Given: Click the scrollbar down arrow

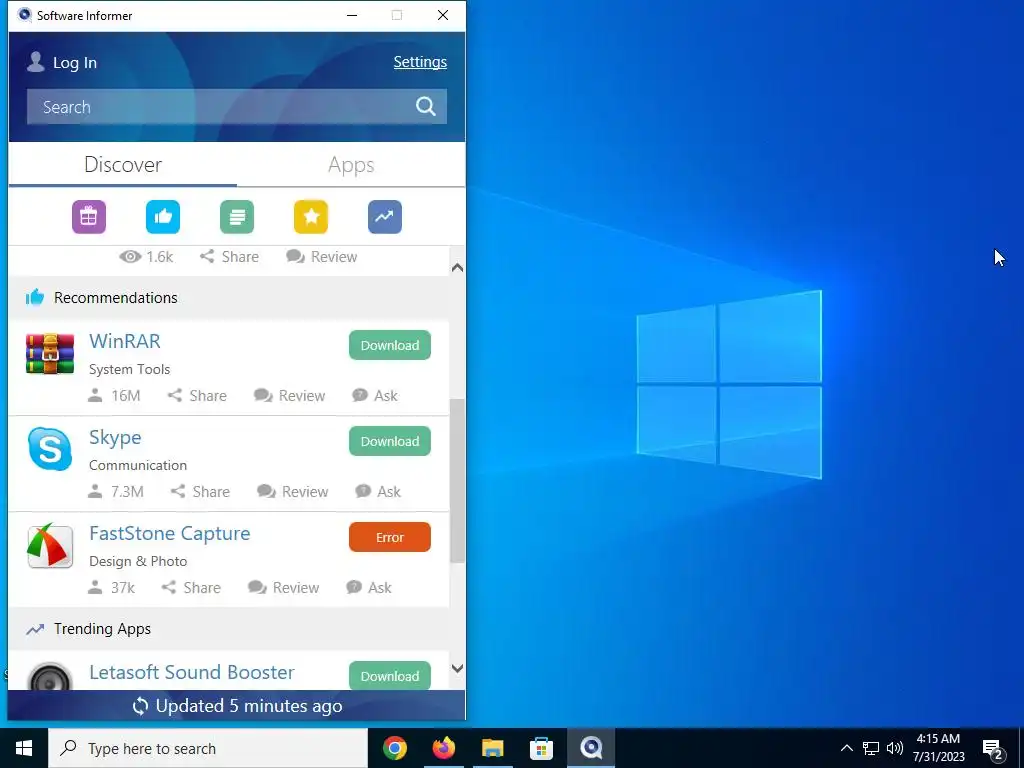Looking at the screenshot, I should tap(457, 669).
